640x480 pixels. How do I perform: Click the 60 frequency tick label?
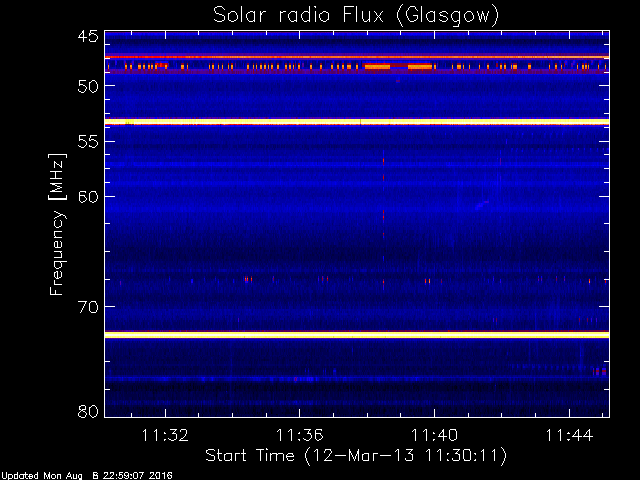click(x=88, y=197)
